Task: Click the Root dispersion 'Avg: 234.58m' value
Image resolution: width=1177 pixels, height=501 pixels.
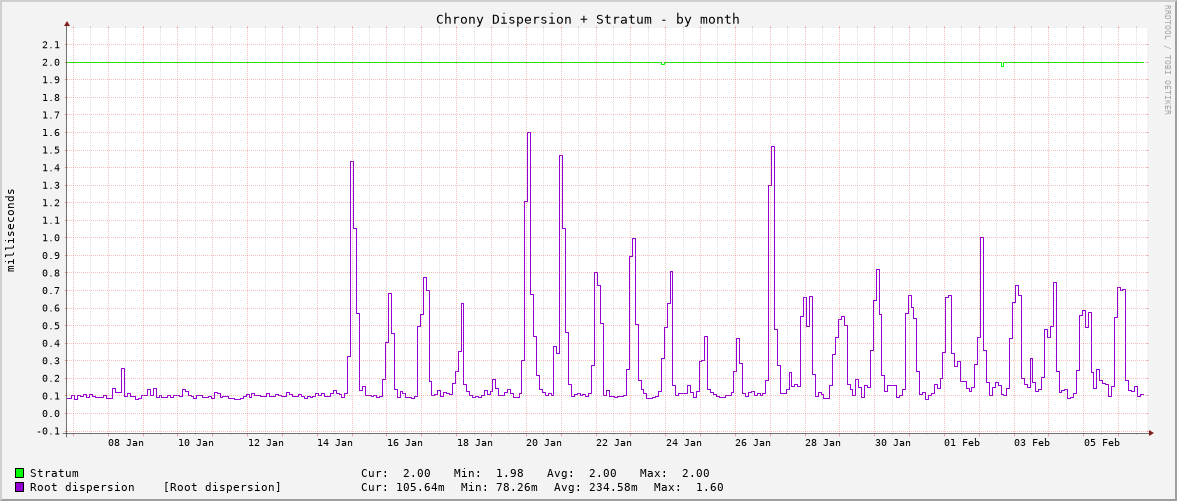Action: pos(595,487)
